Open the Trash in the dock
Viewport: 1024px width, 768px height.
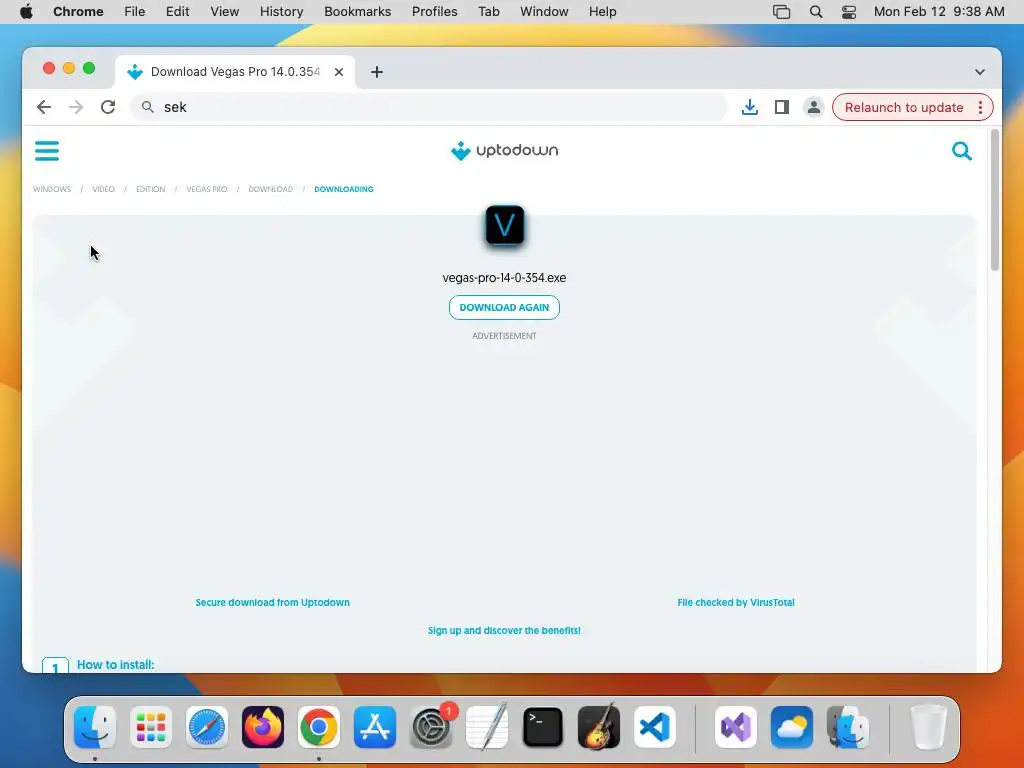point(928,727)
